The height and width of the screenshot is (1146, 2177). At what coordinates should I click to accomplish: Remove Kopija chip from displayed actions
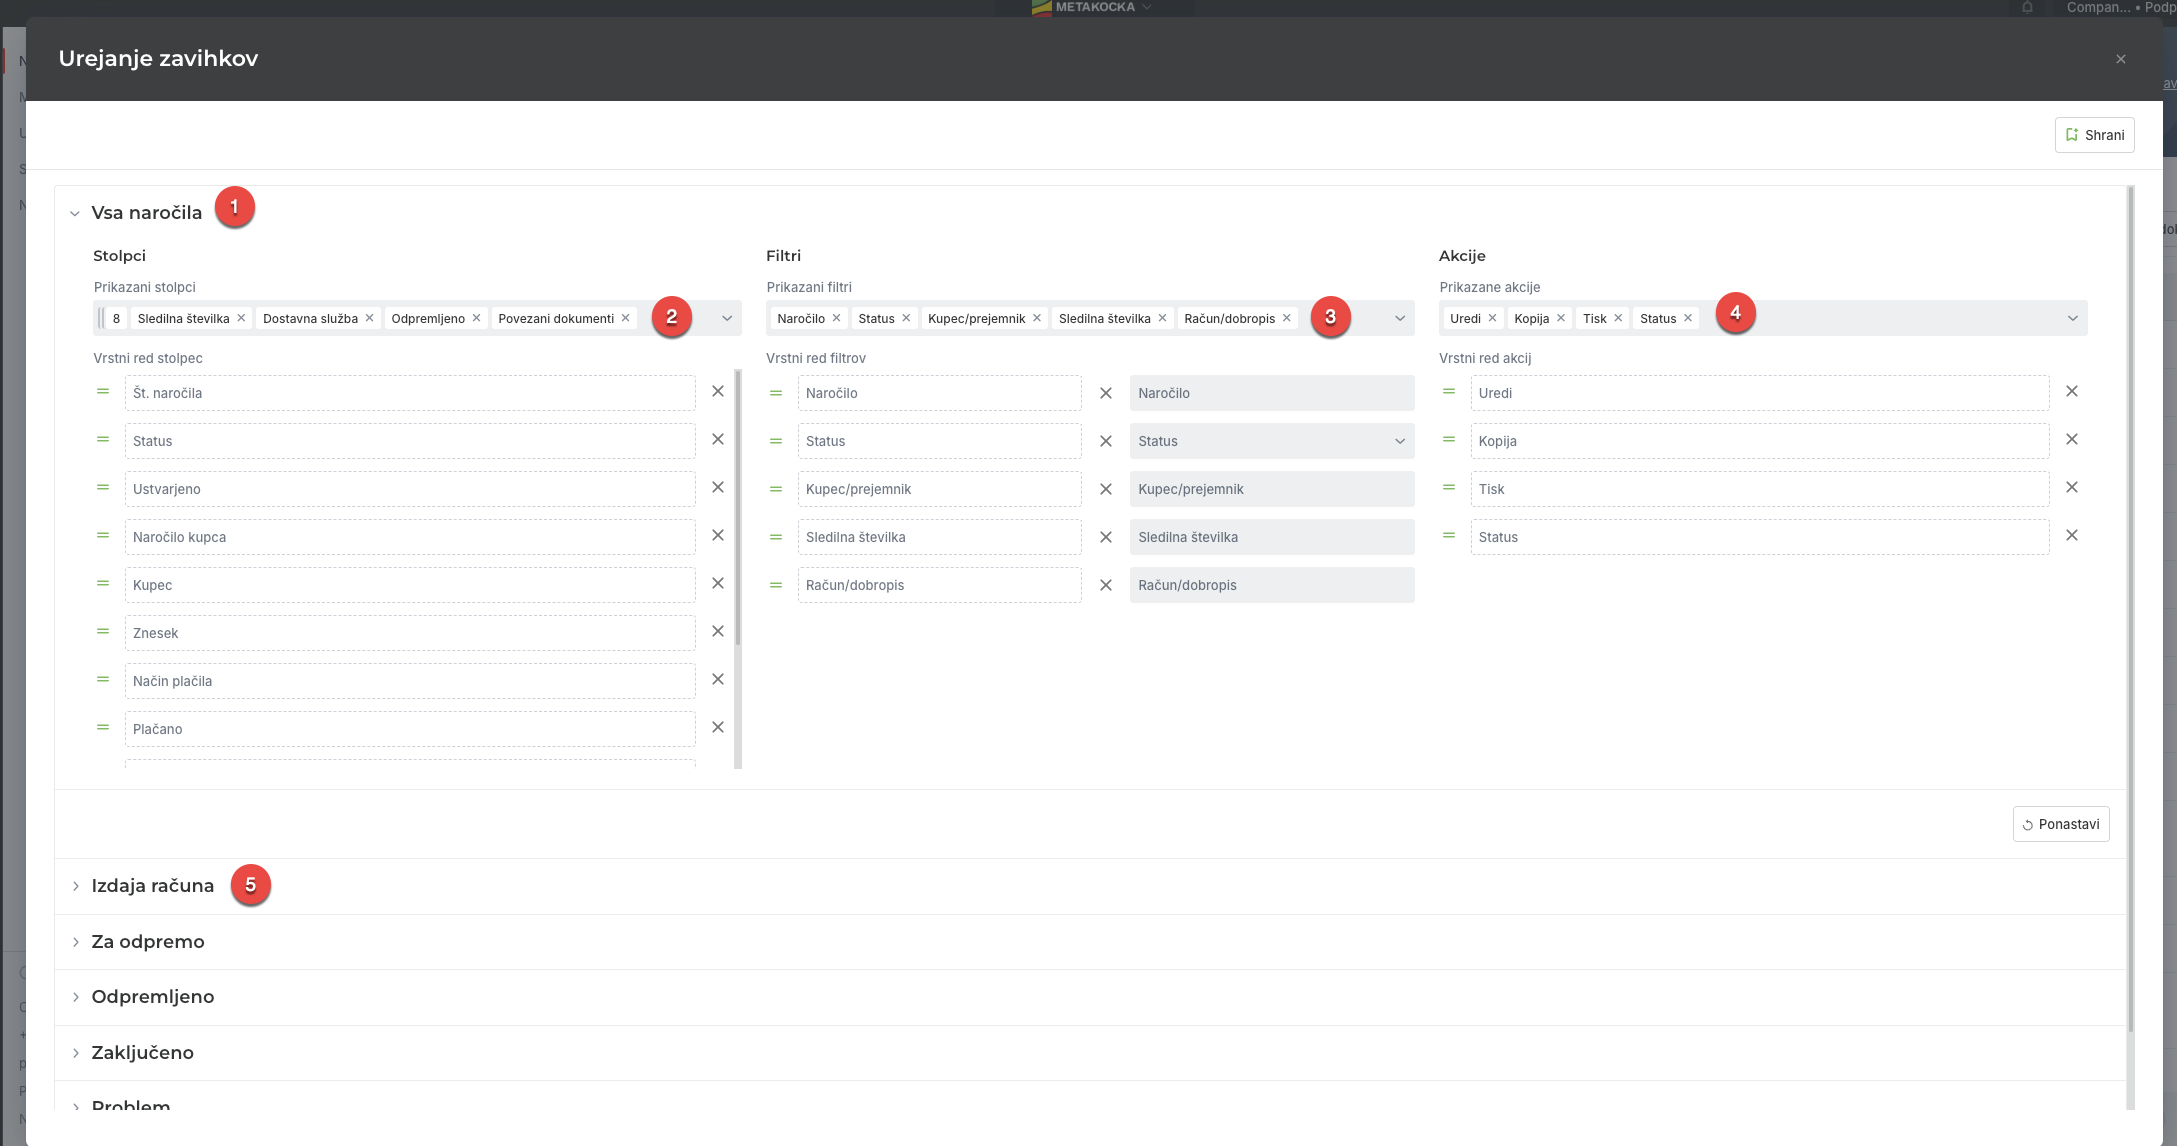(x=1560, y=318)
